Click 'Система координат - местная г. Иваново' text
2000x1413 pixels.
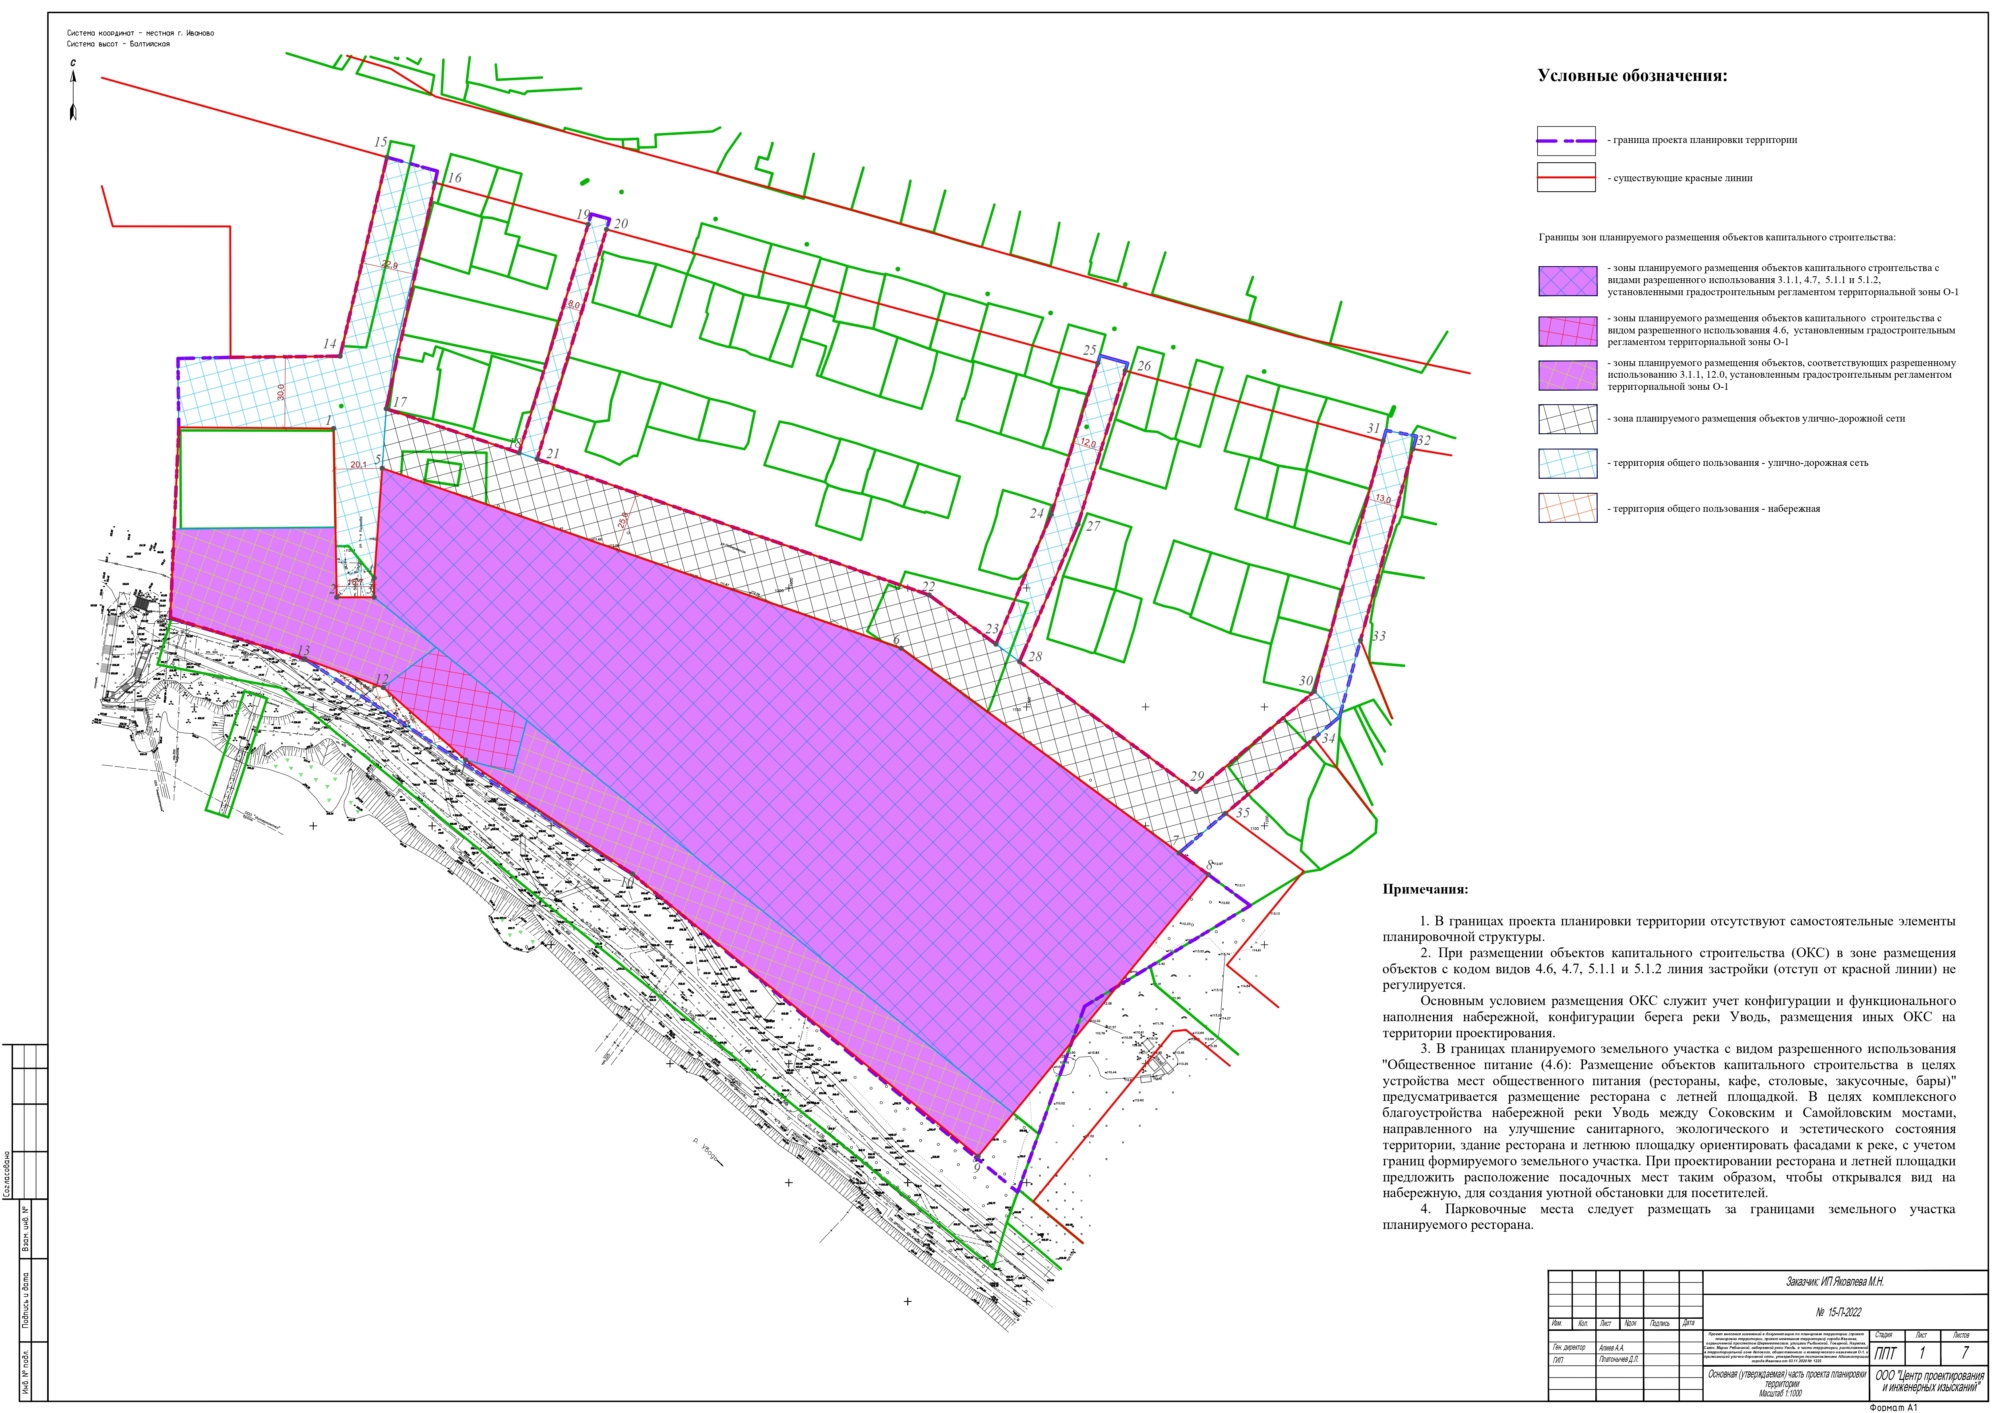140,33
